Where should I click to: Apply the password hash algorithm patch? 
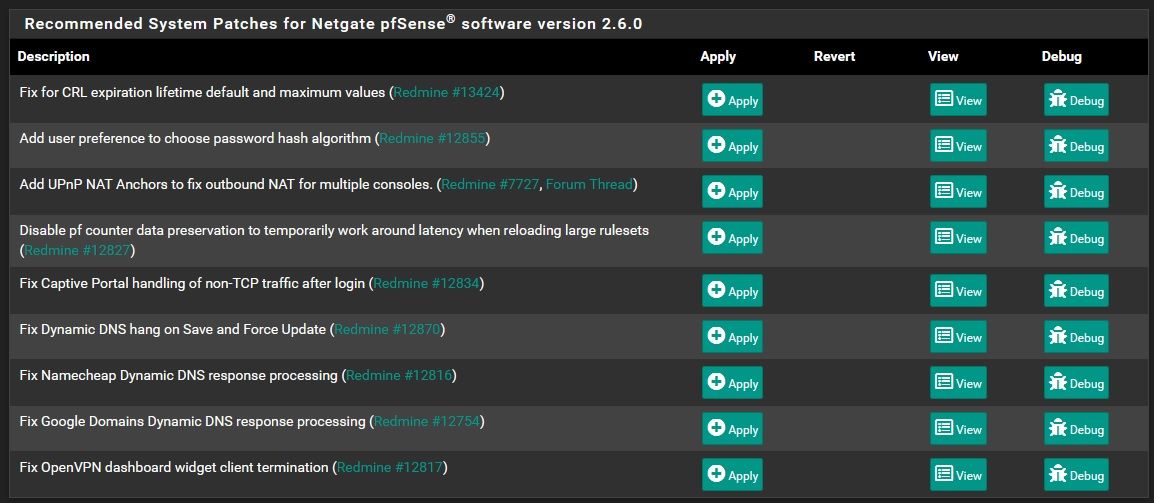tap(732, 145)
